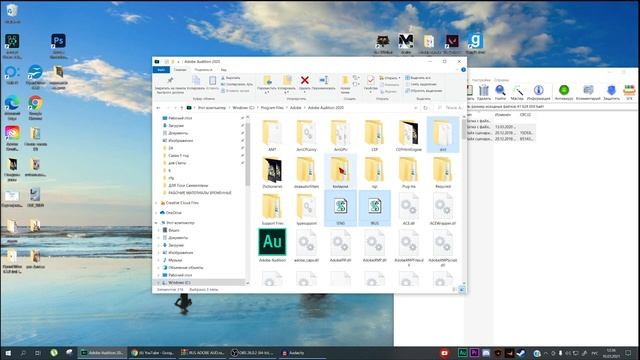Click the OBS taskbar button
The height and width of the screenshot is (360, 640).
[252, 353]
